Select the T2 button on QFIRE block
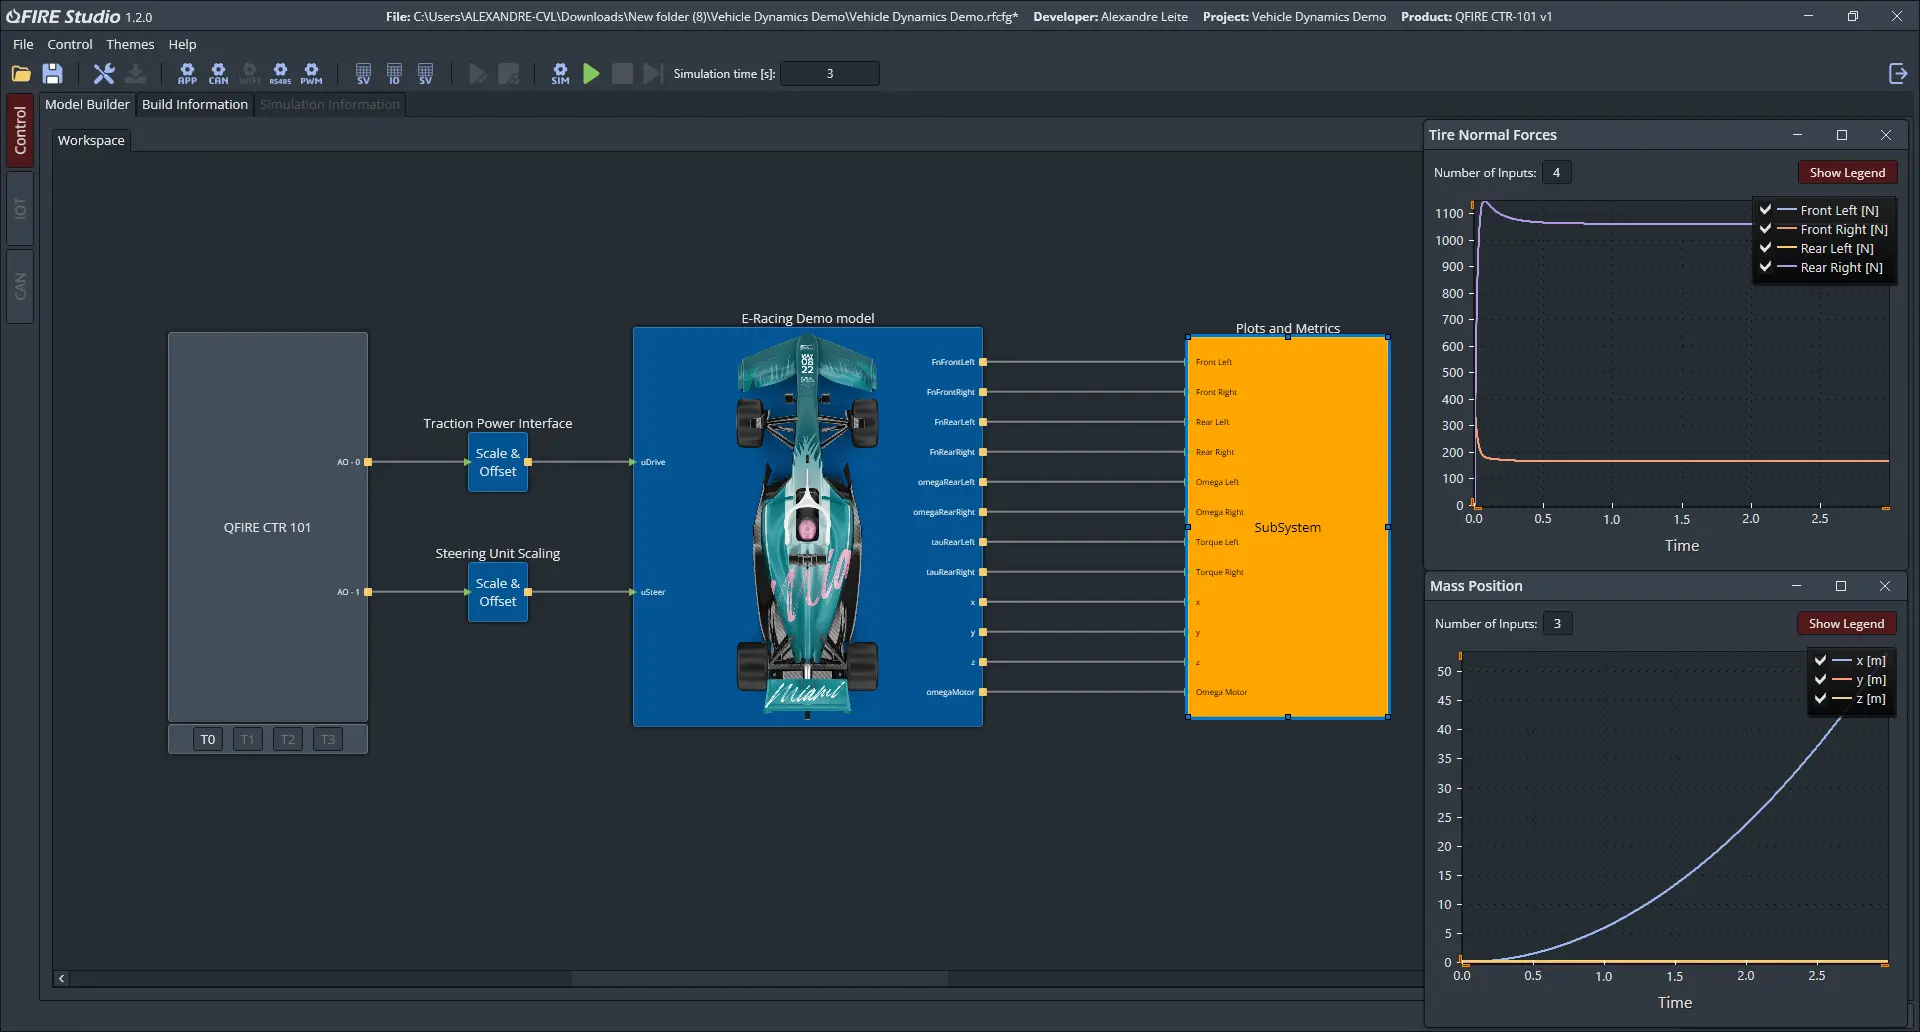The height and width of the screenshot is (1032, 1920). coord(288,739)
